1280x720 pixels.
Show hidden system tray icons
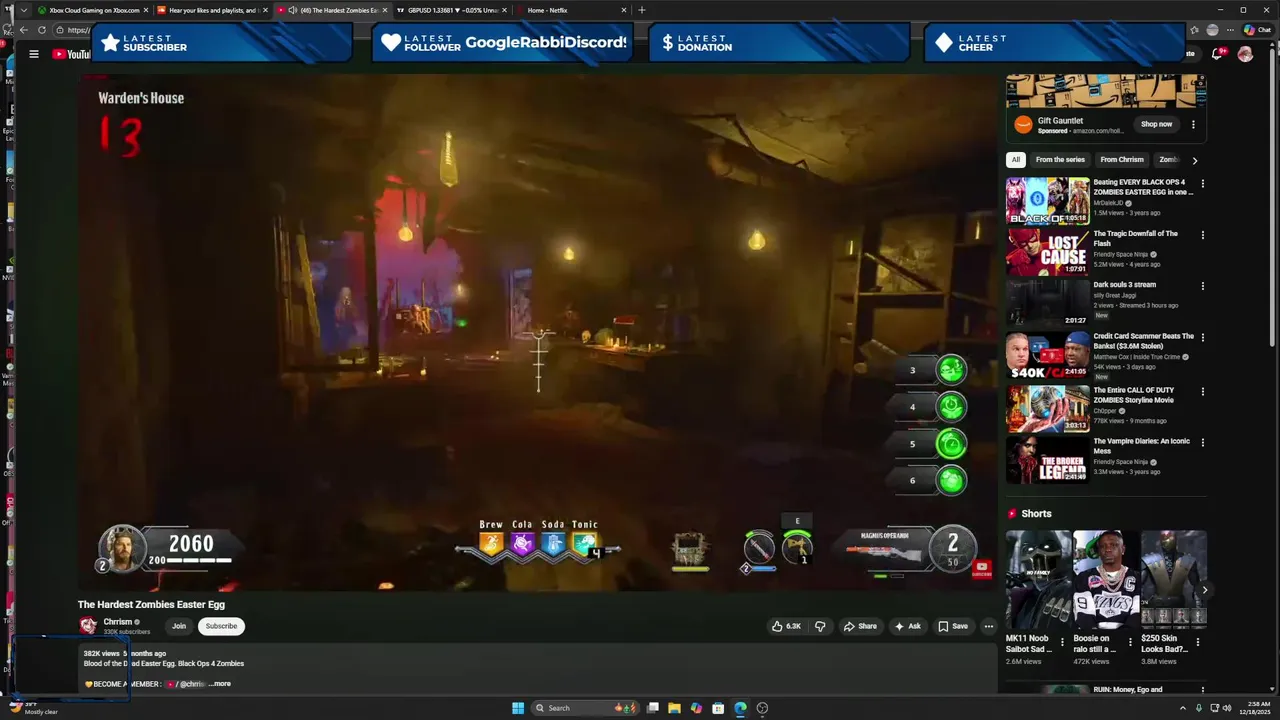click(1181, 708)
